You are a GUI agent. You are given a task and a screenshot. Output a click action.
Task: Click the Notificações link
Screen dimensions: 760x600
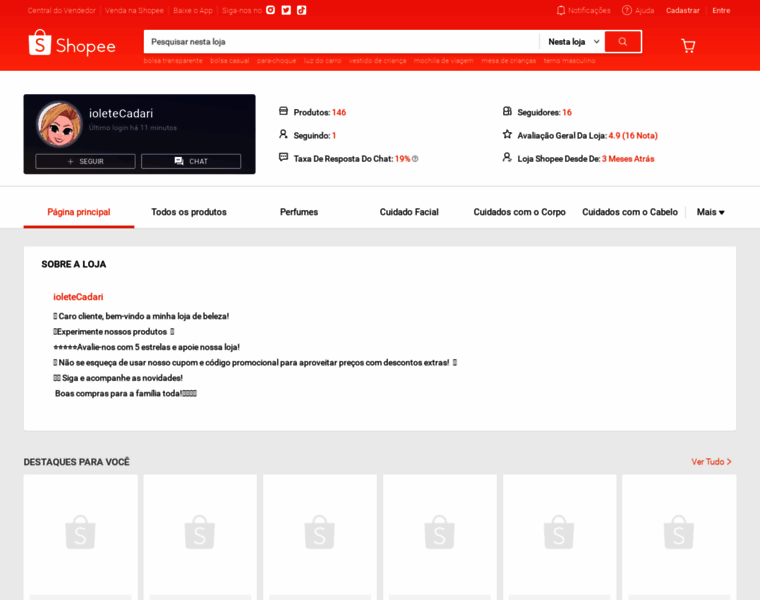(x=589, y=11)
